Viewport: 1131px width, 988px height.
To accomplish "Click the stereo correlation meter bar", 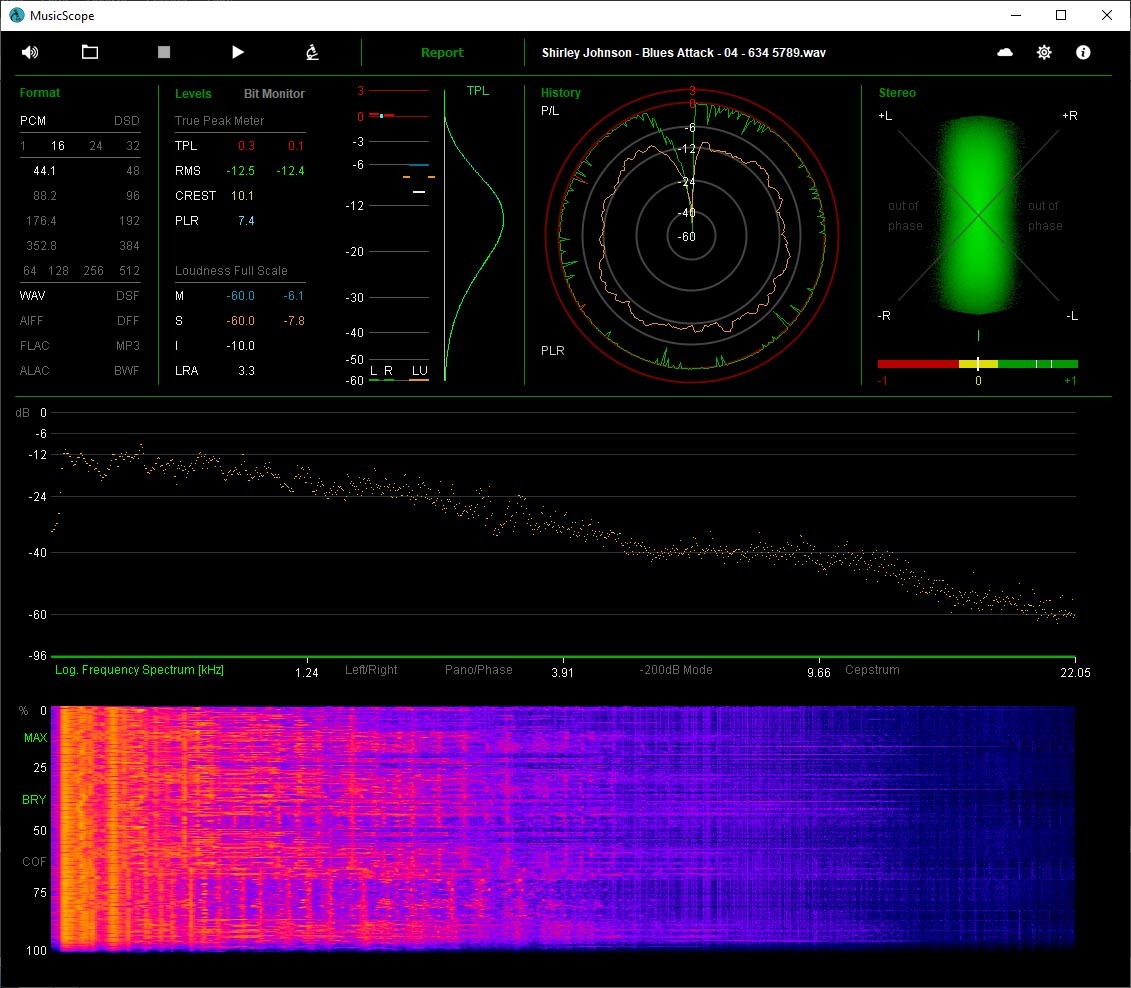I will 977,364.
